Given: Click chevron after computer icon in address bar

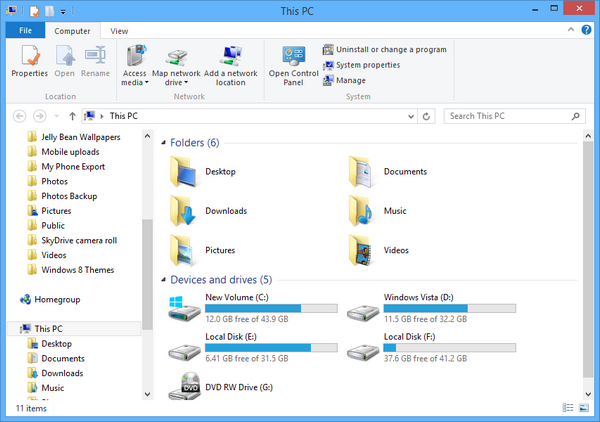Looking at the screenshot, I should pyautogui.click(x=102, y=116).
